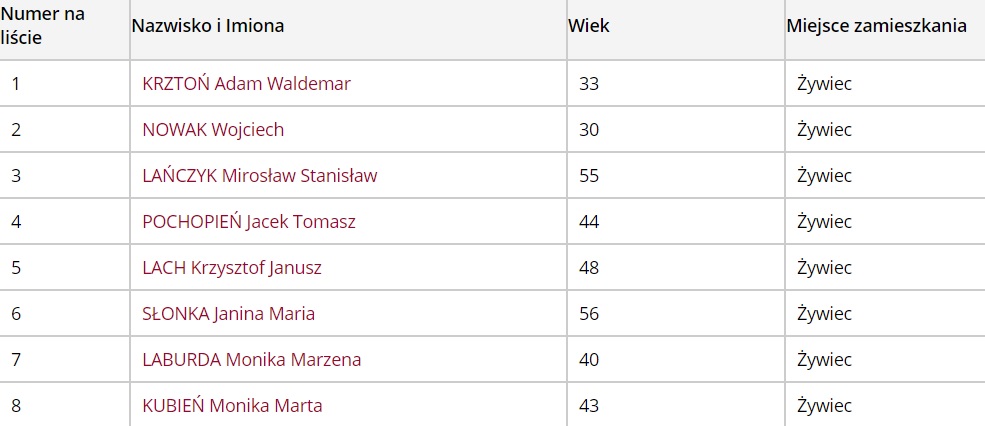
Task: Select list number 6 cell
Action: point(16,314)
